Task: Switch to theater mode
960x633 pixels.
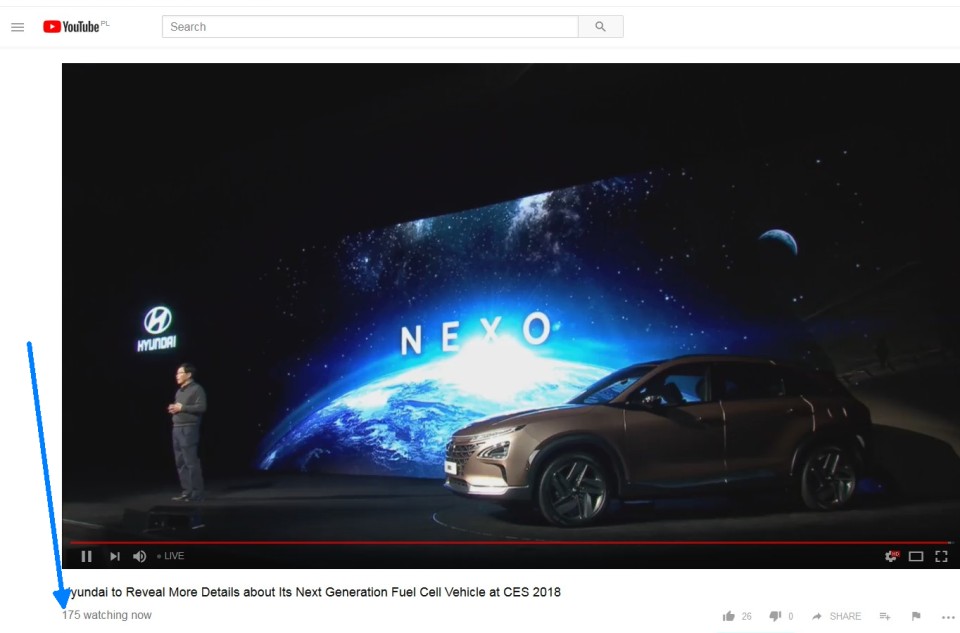Action: (916, 556)
